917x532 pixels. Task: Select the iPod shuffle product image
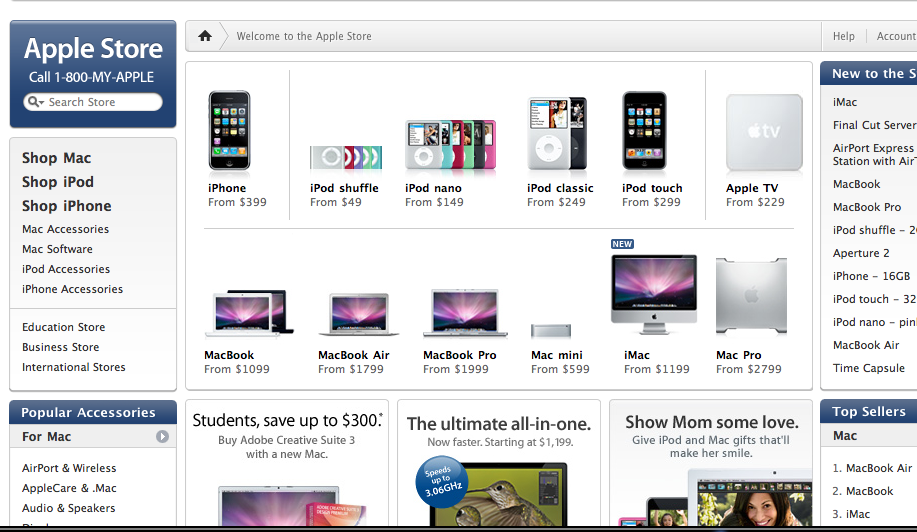(346, 157)
